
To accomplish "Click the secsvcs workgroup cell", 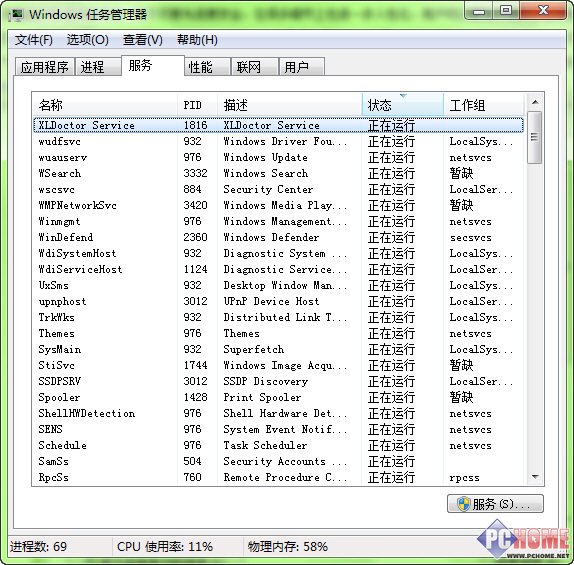I will click(x=471, y=238).
